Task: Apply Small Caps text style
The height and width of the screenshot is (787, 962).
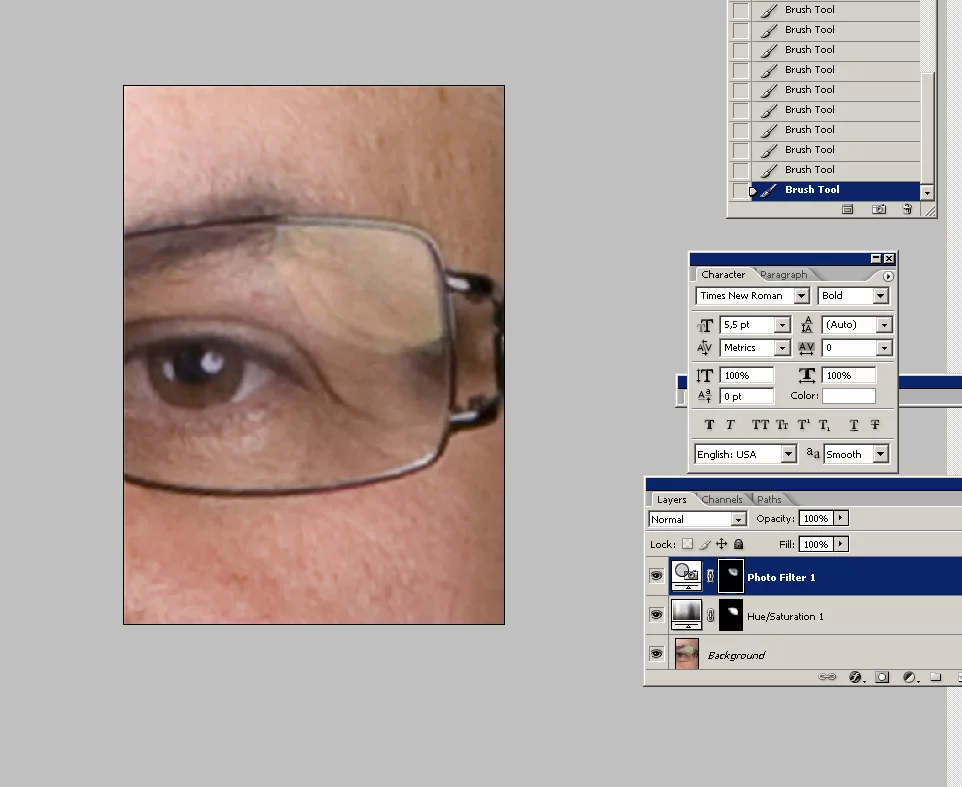Action: coord(782,424)
